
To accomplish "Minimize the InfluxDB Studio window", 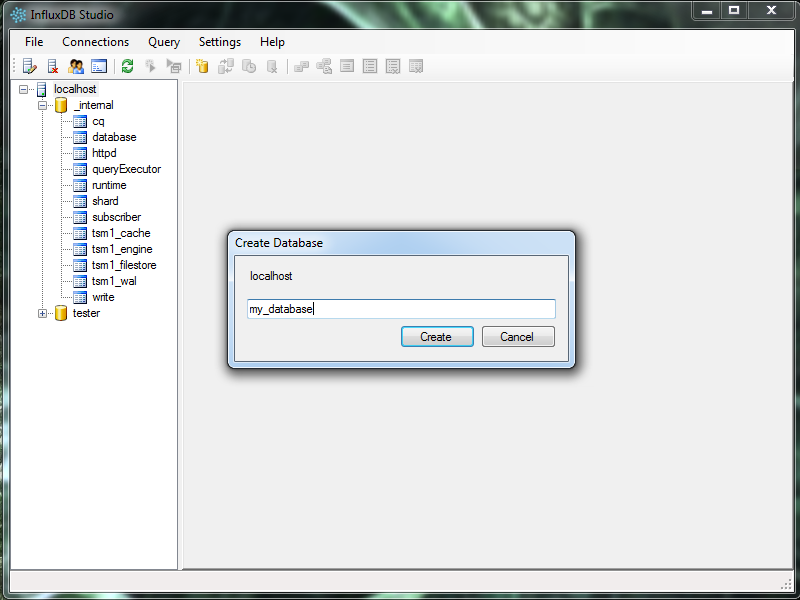I will [707, 10].
